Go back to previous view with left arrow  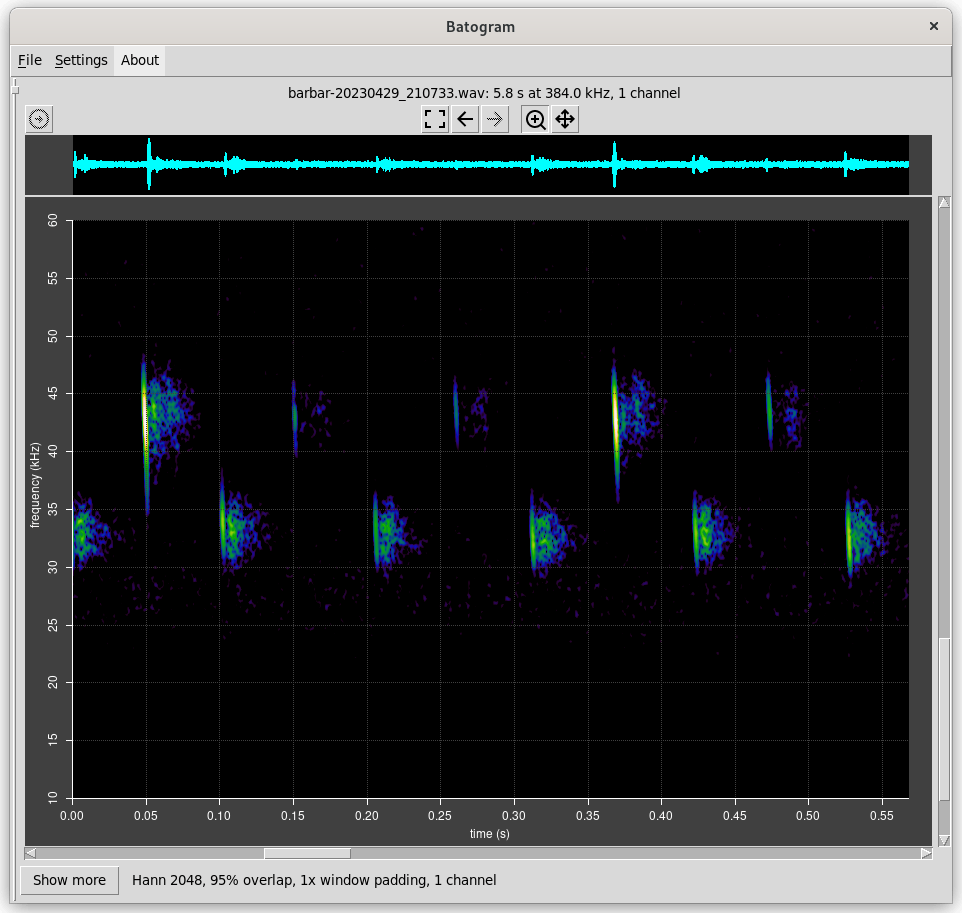click(x=465, y=120)
